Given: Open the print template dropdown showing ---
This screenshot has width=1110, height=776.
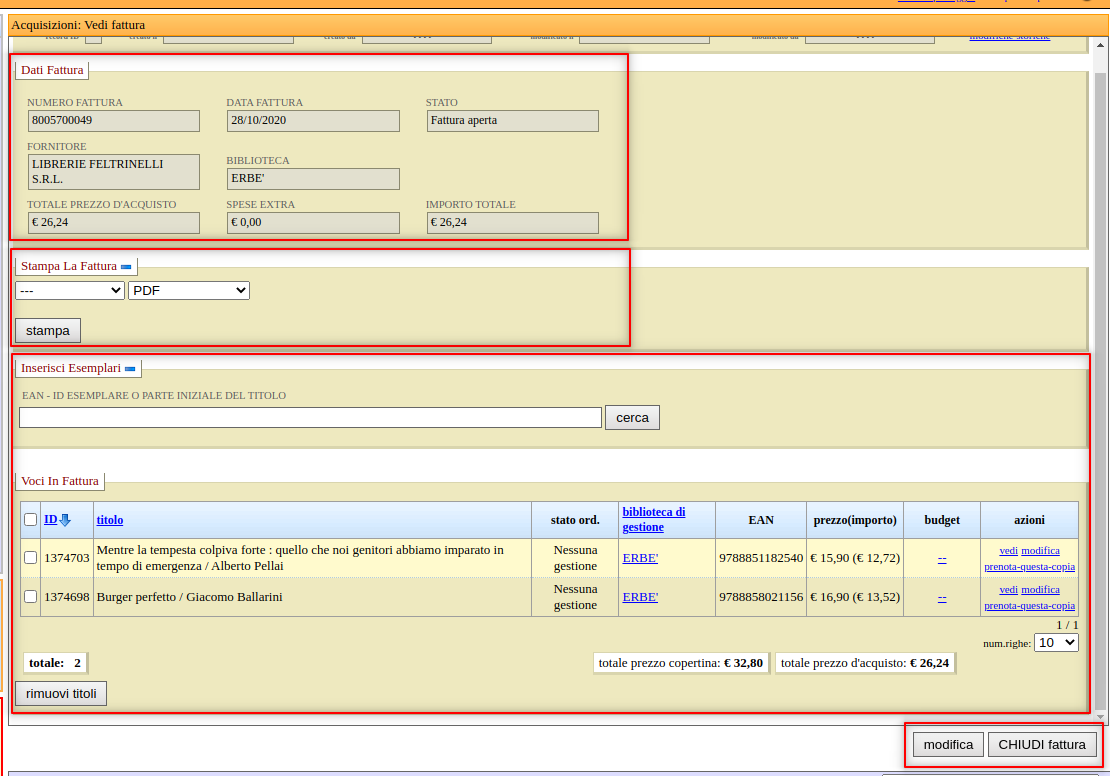Looking at the screenshot, I should tap(70, 290).
